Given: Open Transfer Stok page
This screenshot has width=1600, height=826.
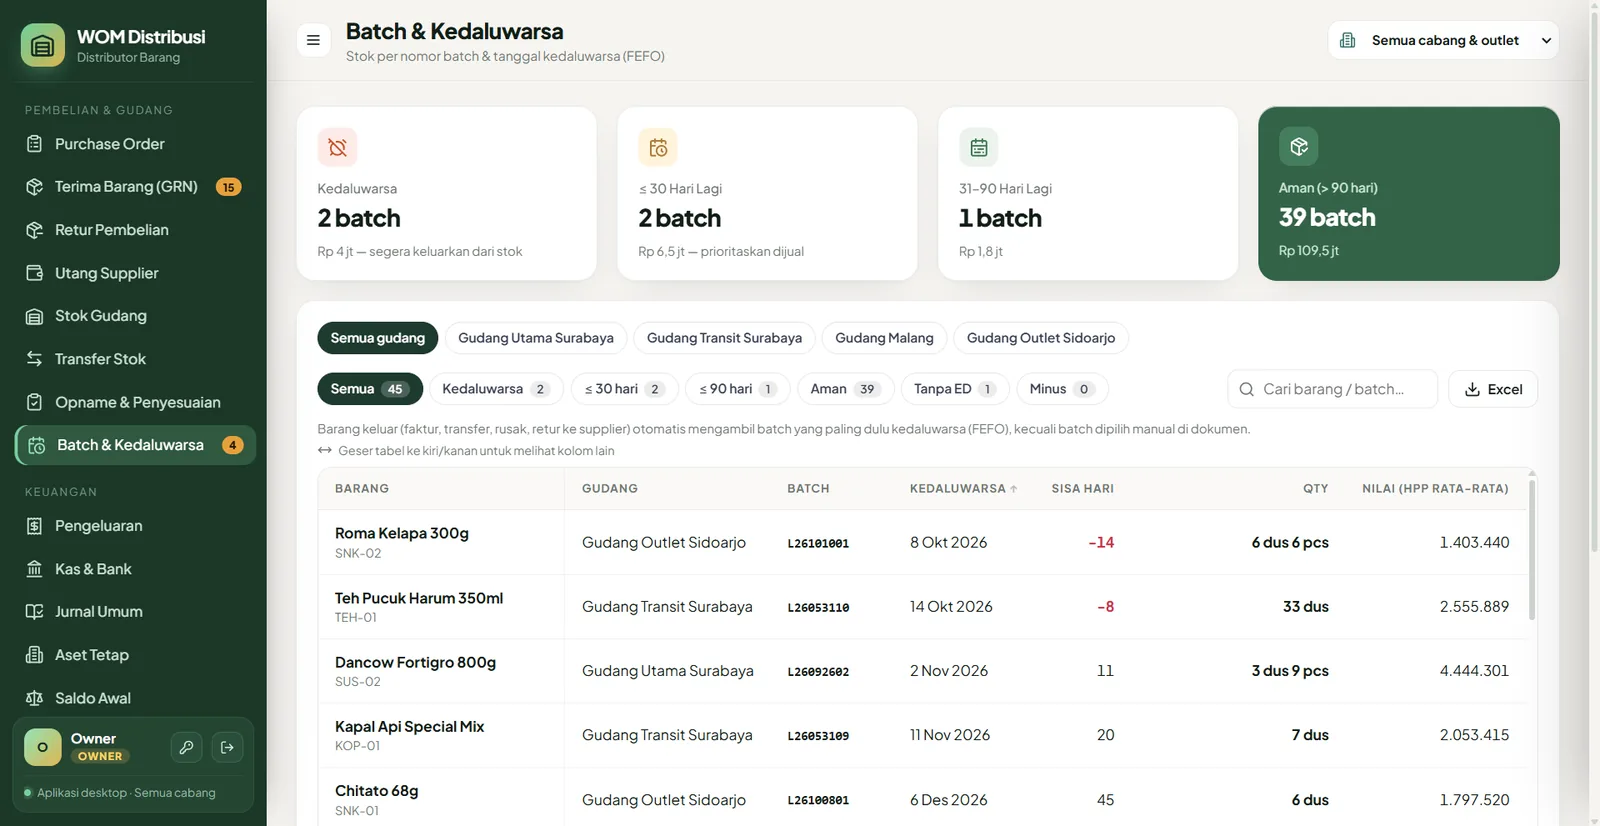Looking at the screenshot, I should [135, 359].
